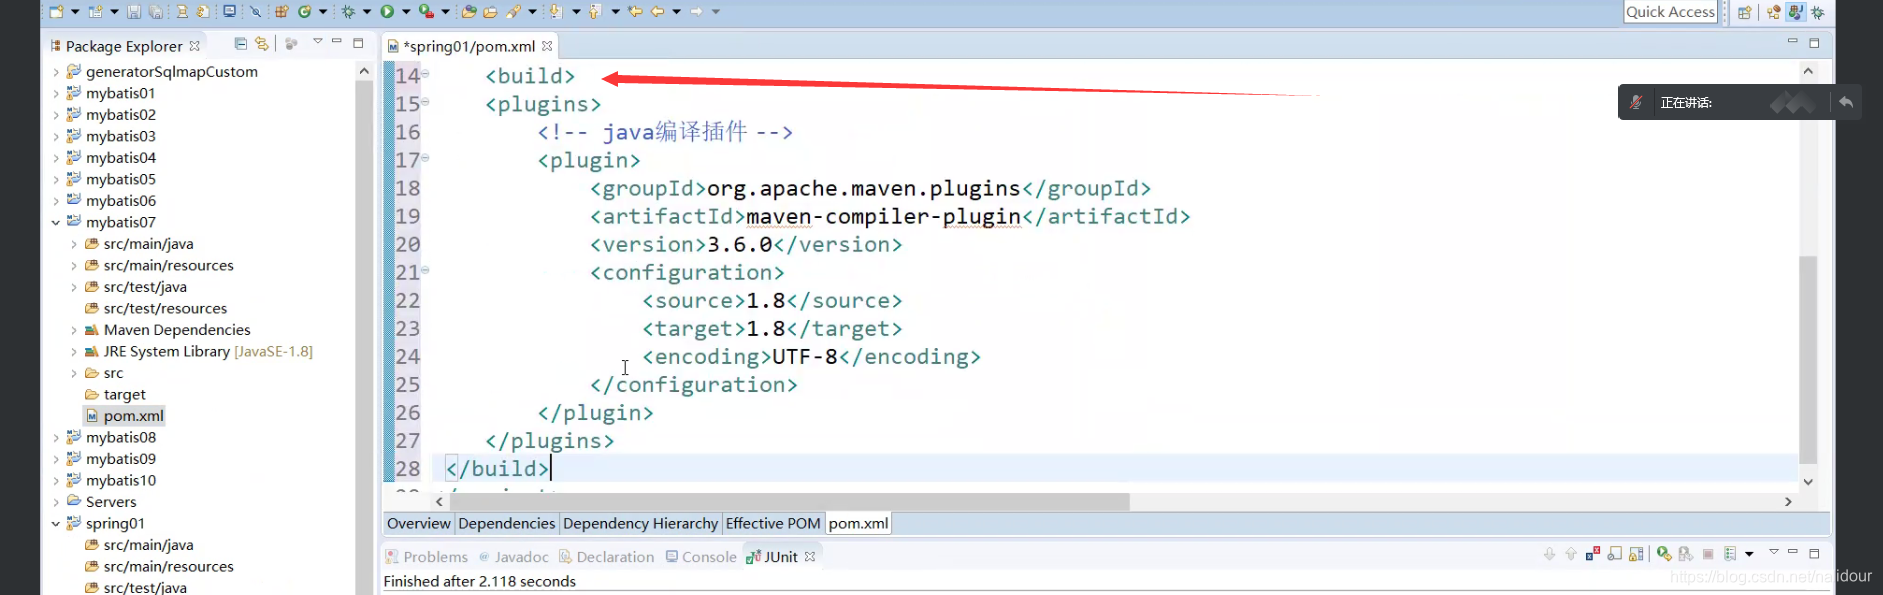The height and width of the screenshot is (595, 1883).
Task: Switch to the Java EE perspective
Action: pyautogui.click(x=1774, y=12)
